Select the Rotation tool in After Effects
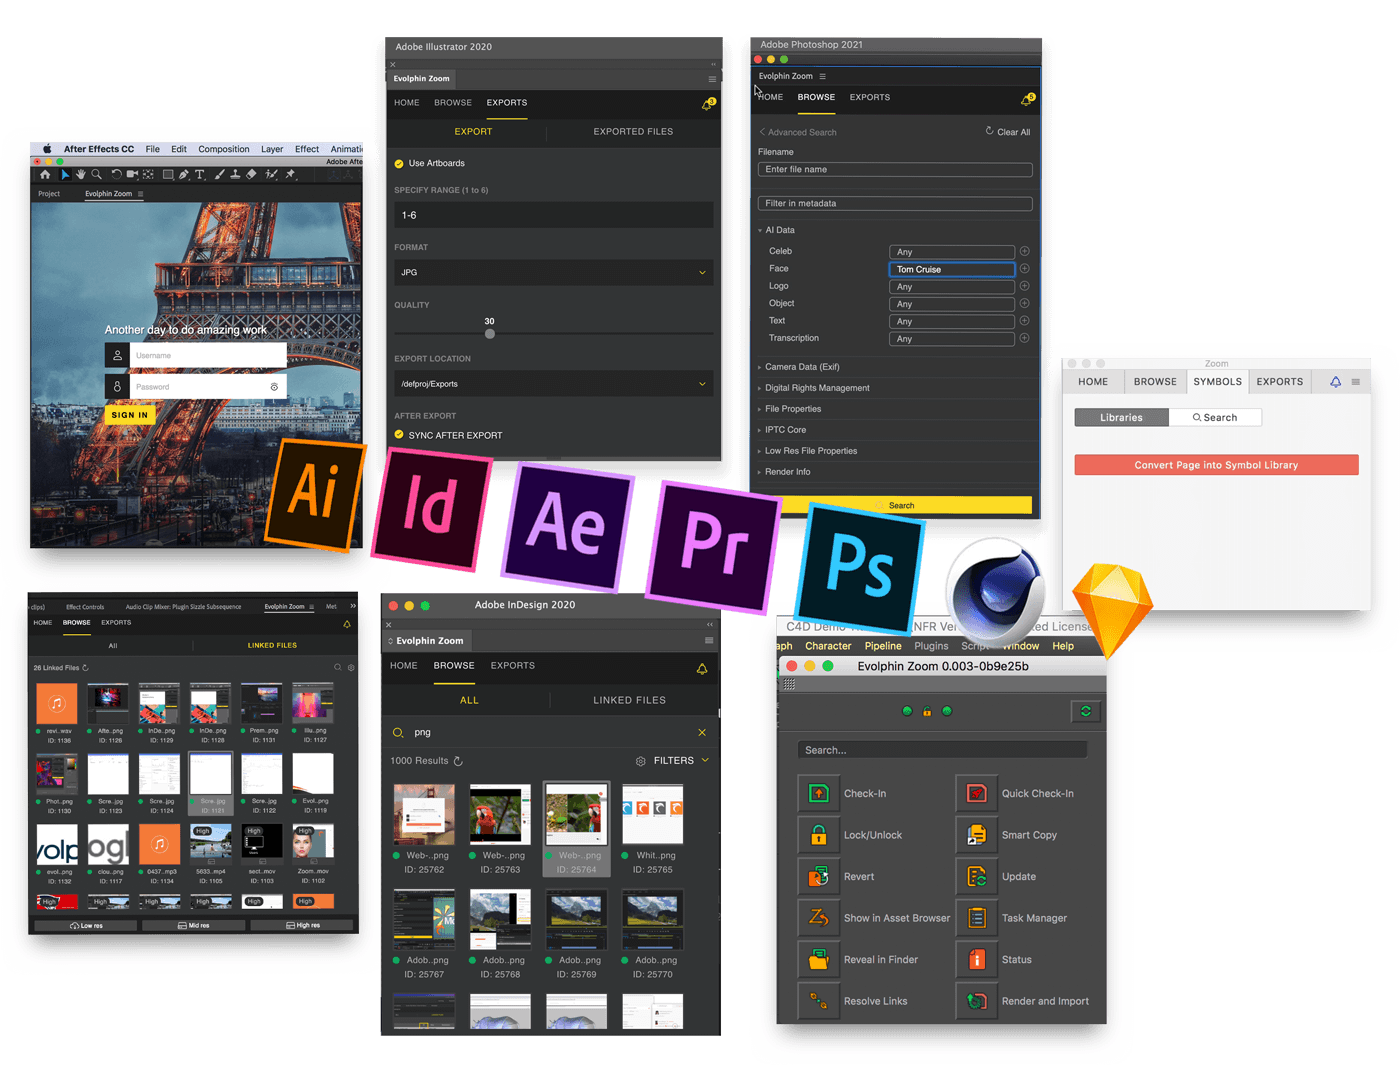This screenshot has height=1065, width=1400. (x=116, y=175)
